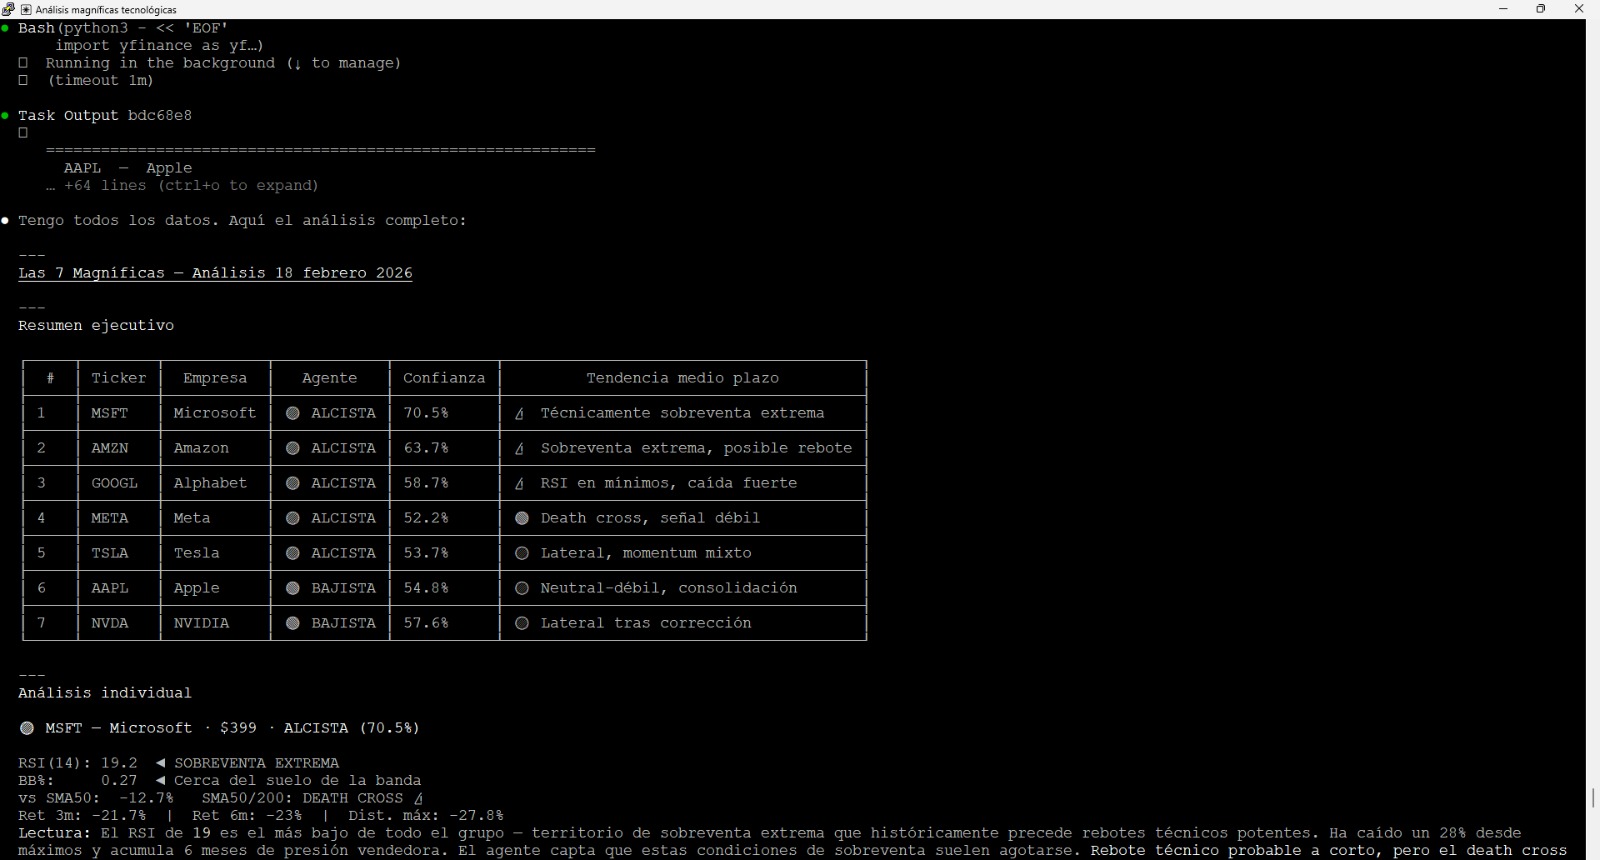The image size is (1600, 860).
Task: Click the small icon beside the window title
Action: pos(26,10)
